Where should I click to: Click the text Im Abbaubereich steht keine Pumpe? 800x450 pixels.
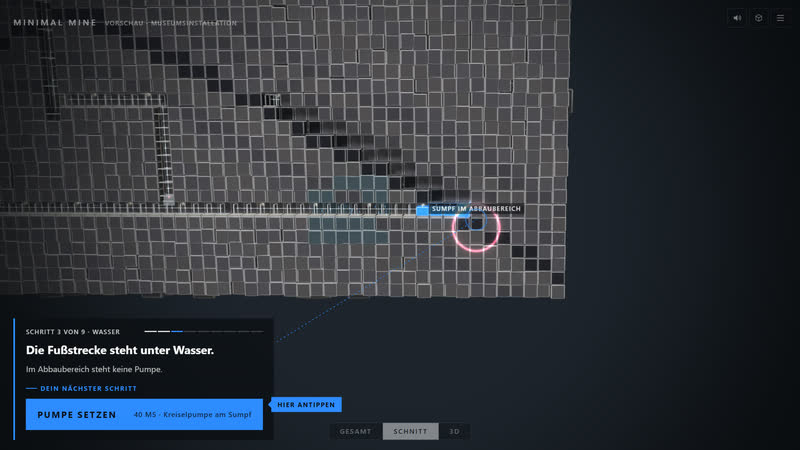pyautogui.click(x=94, y=369)
